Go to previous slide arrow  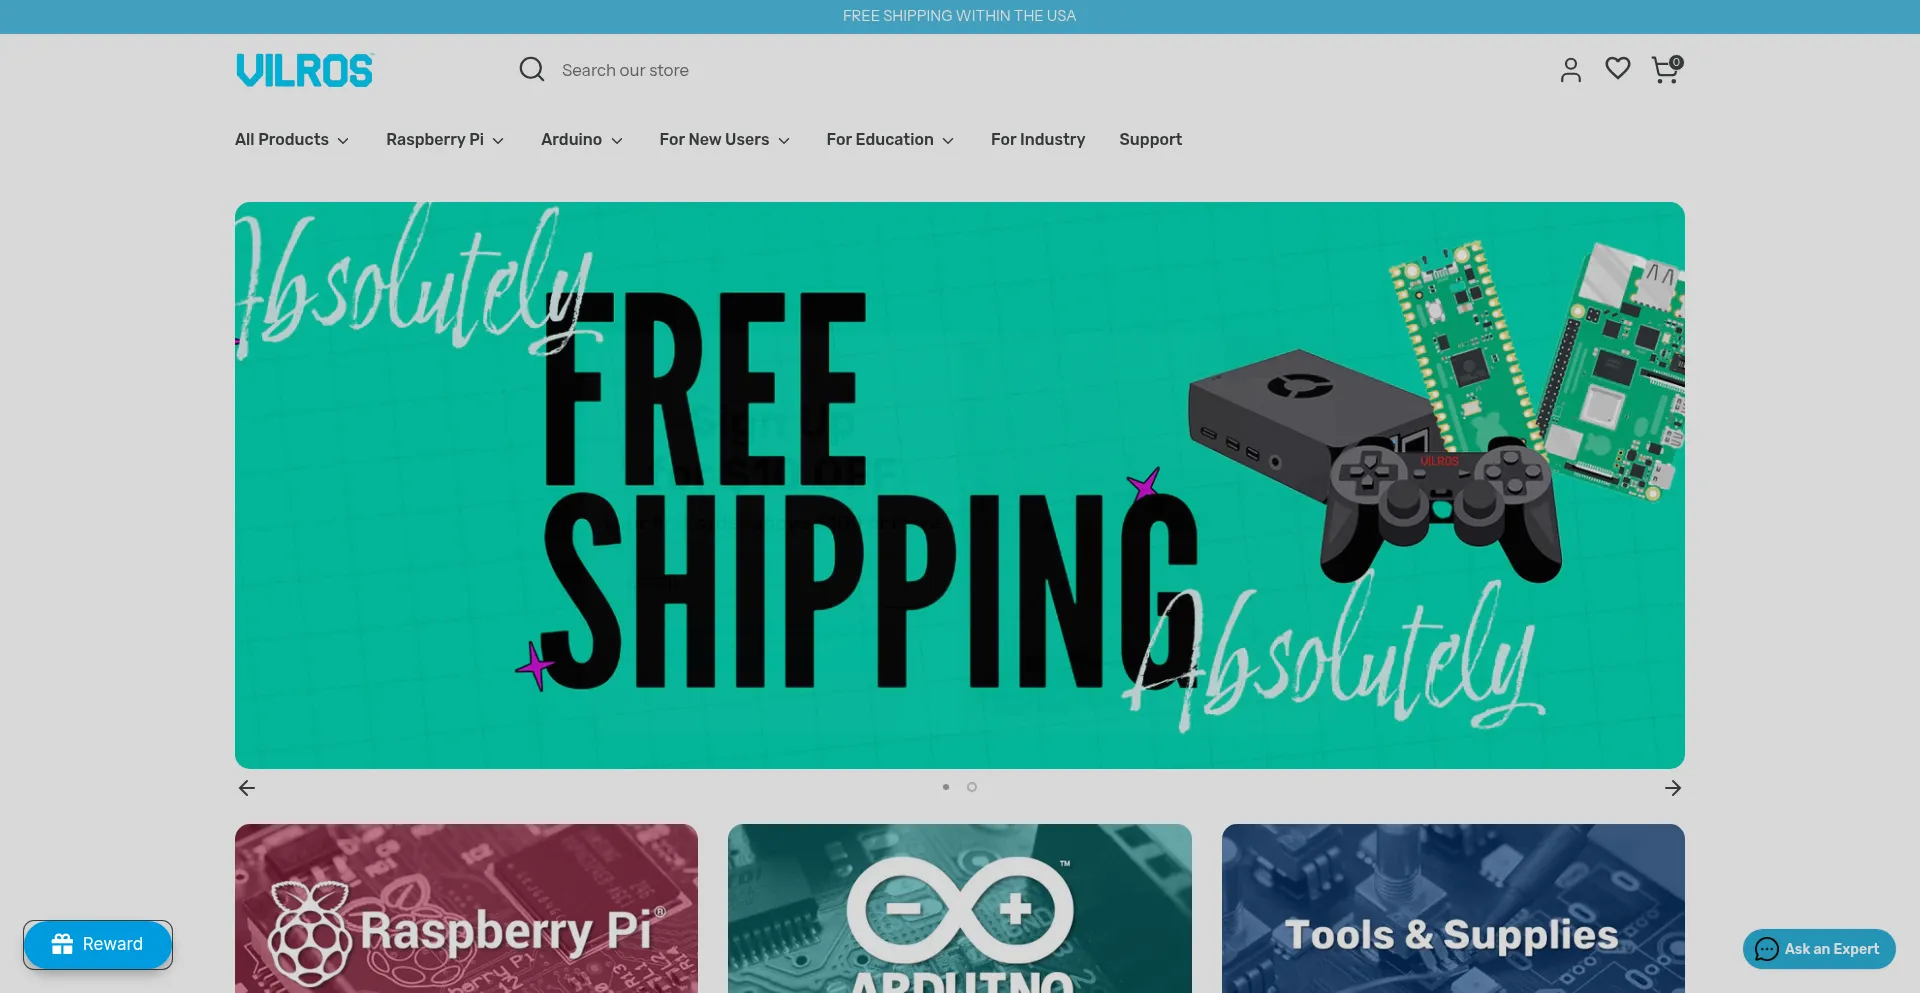[247, 788]
